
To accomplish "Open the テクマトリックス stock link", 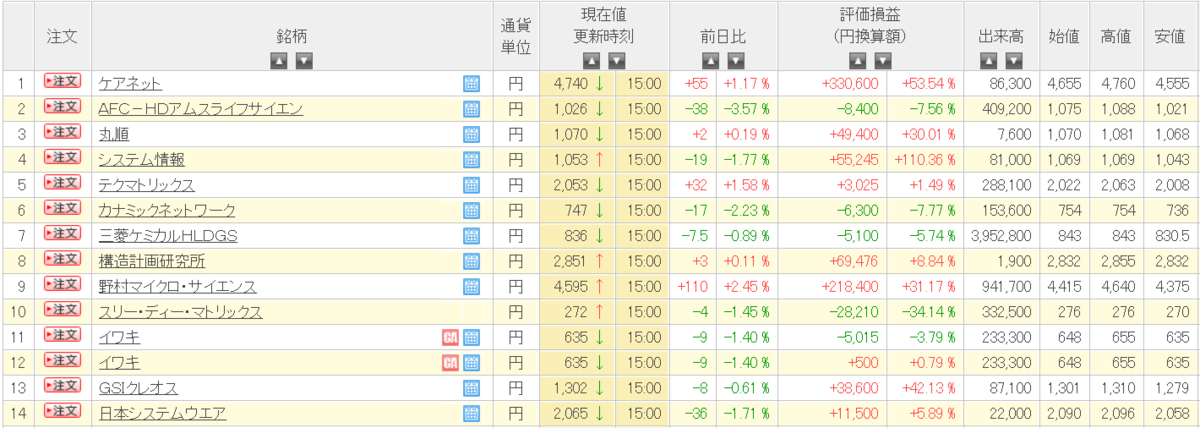I will click(146, 185).
